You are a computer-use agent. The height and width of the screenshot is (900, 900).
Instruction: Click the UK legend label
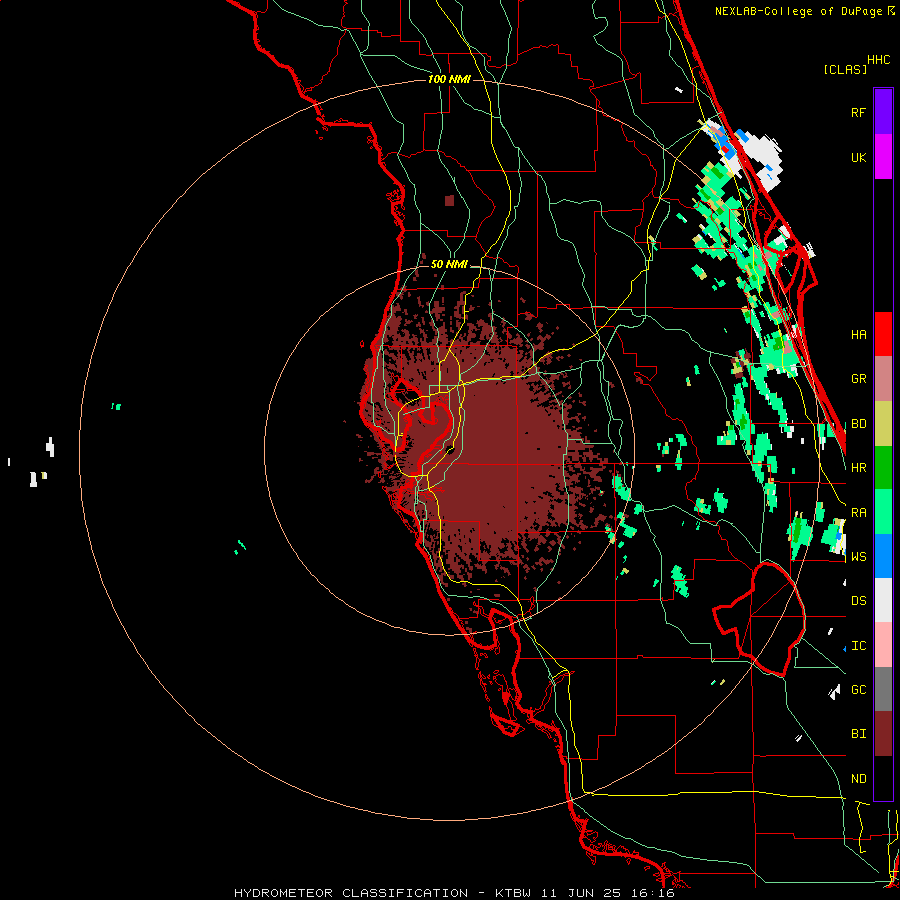tap(858, 157)
